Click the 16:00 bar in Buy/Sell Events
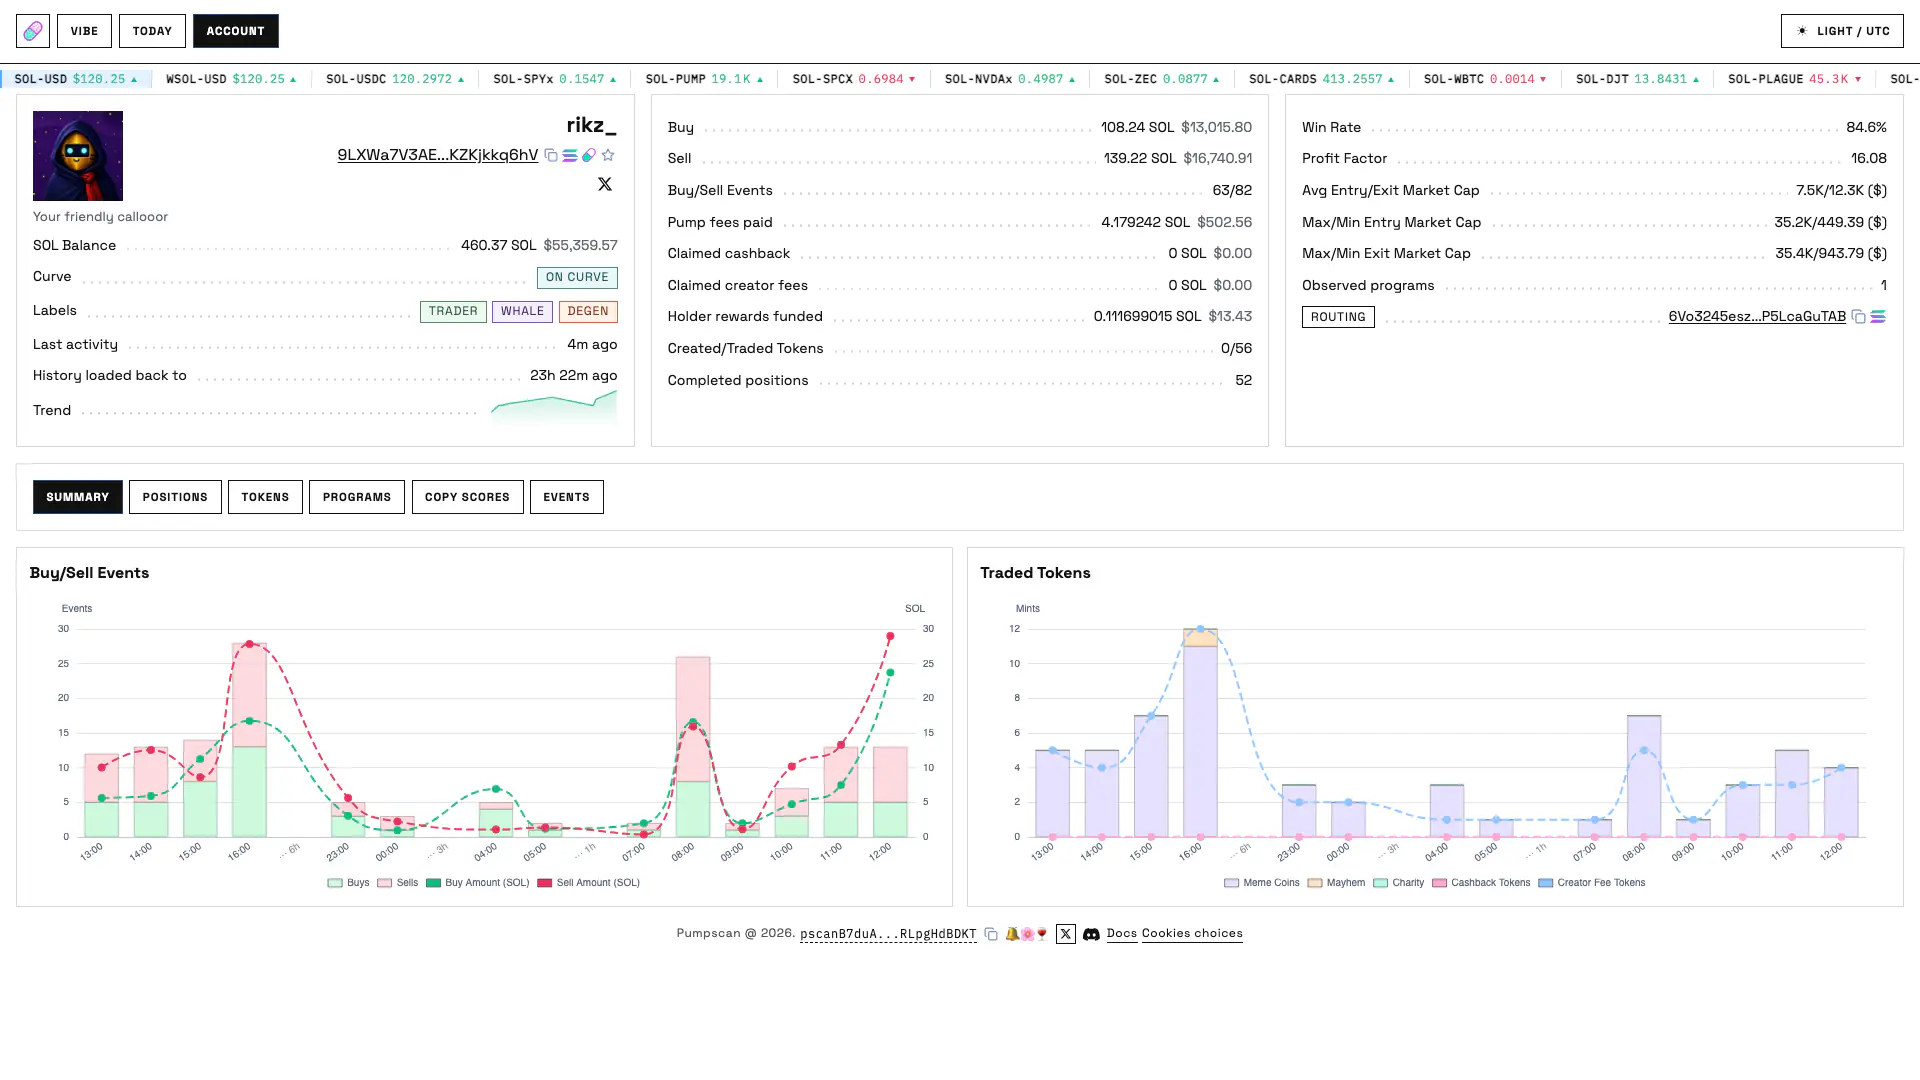The height and width of the screenshot is (1080, 1920). click(250, 740)
